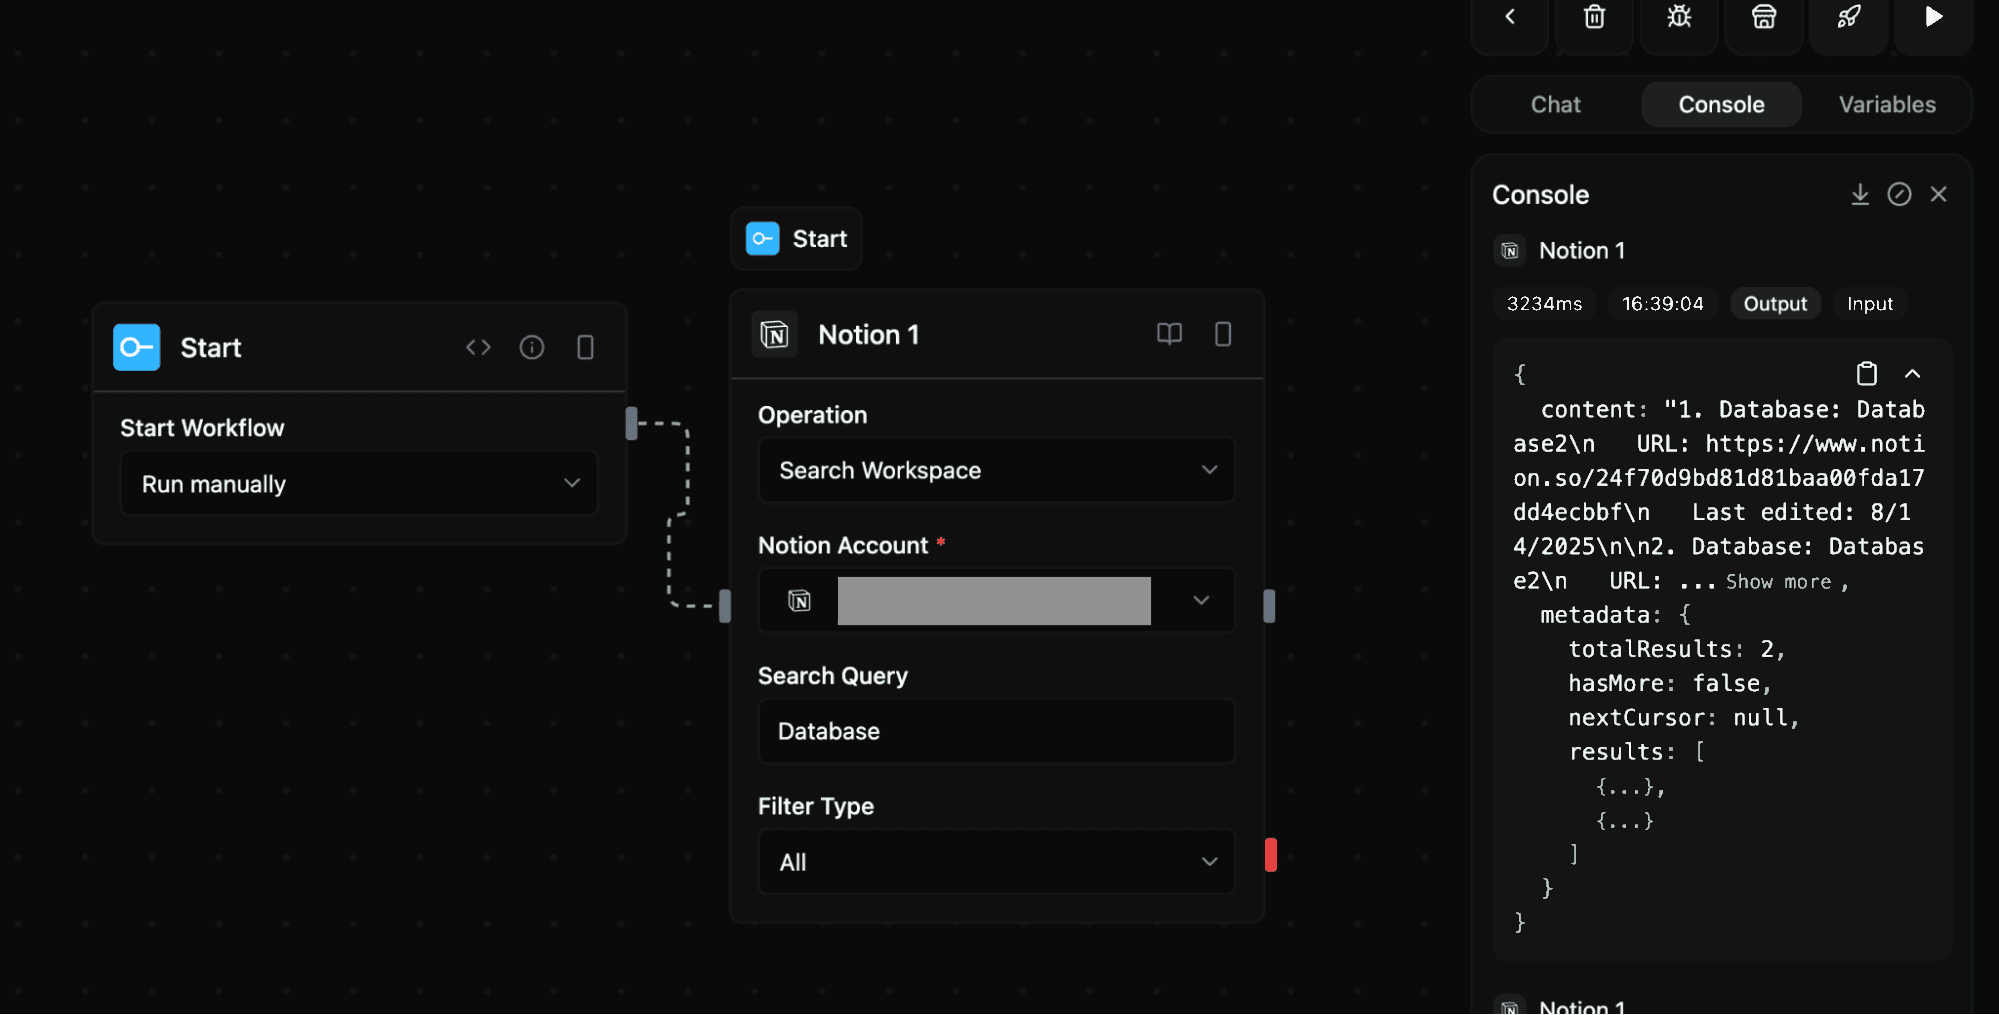
Task: Clear the console using the slash-circle icon
Action: (1900, 194)
